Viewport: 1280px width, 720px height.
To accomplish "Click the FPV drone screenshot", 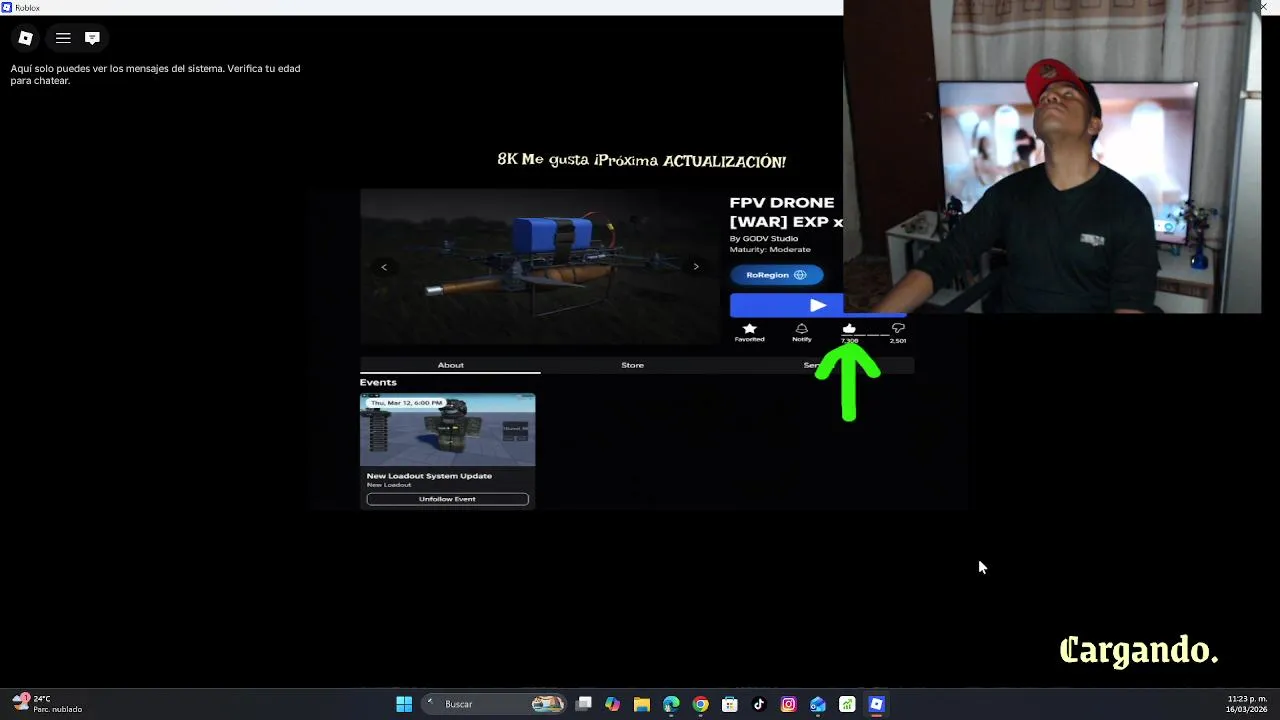I will pos(540,267).
